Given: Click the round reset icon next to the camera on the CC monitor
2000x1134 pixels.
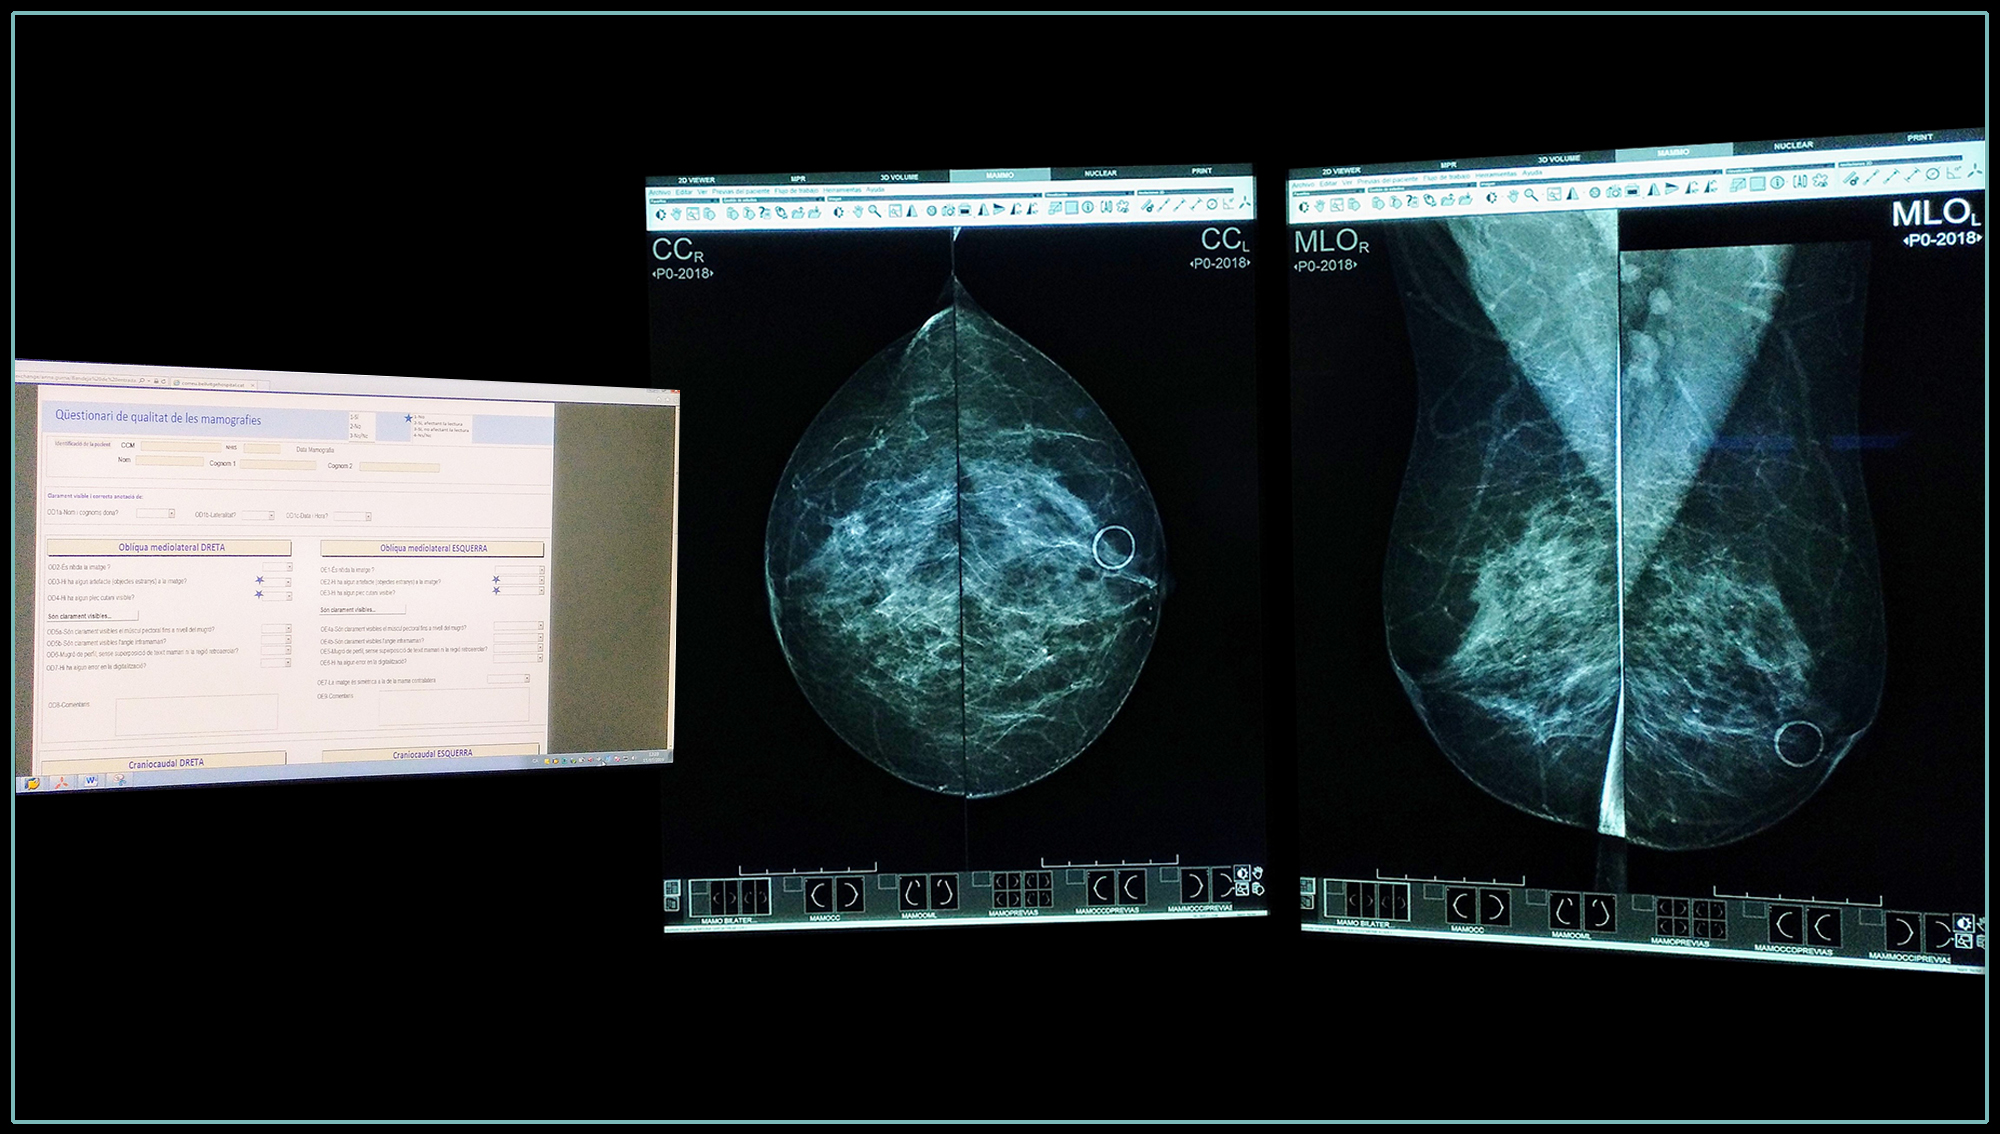Looking at the screenshot, I should coord(931,210).
